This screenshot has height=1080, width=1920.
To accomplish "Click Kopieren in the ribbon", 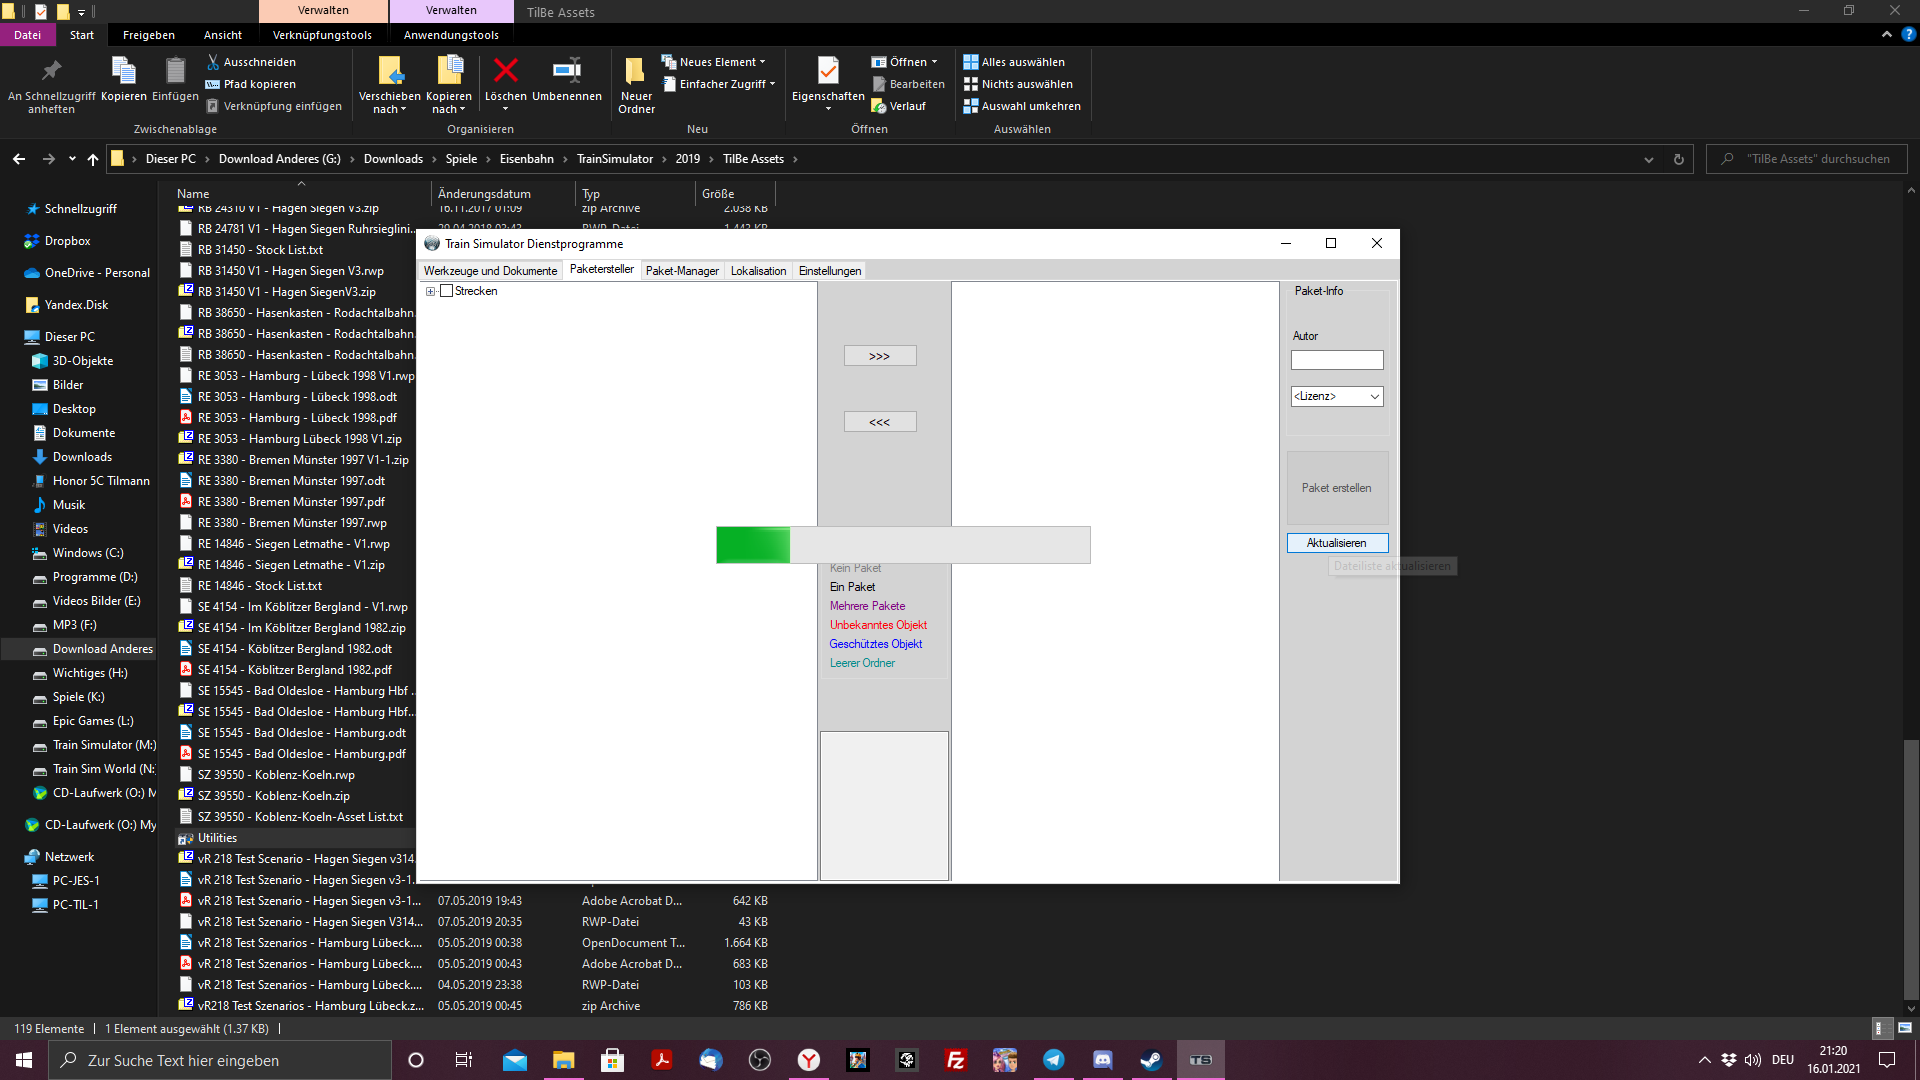I will tap(124, 80).
